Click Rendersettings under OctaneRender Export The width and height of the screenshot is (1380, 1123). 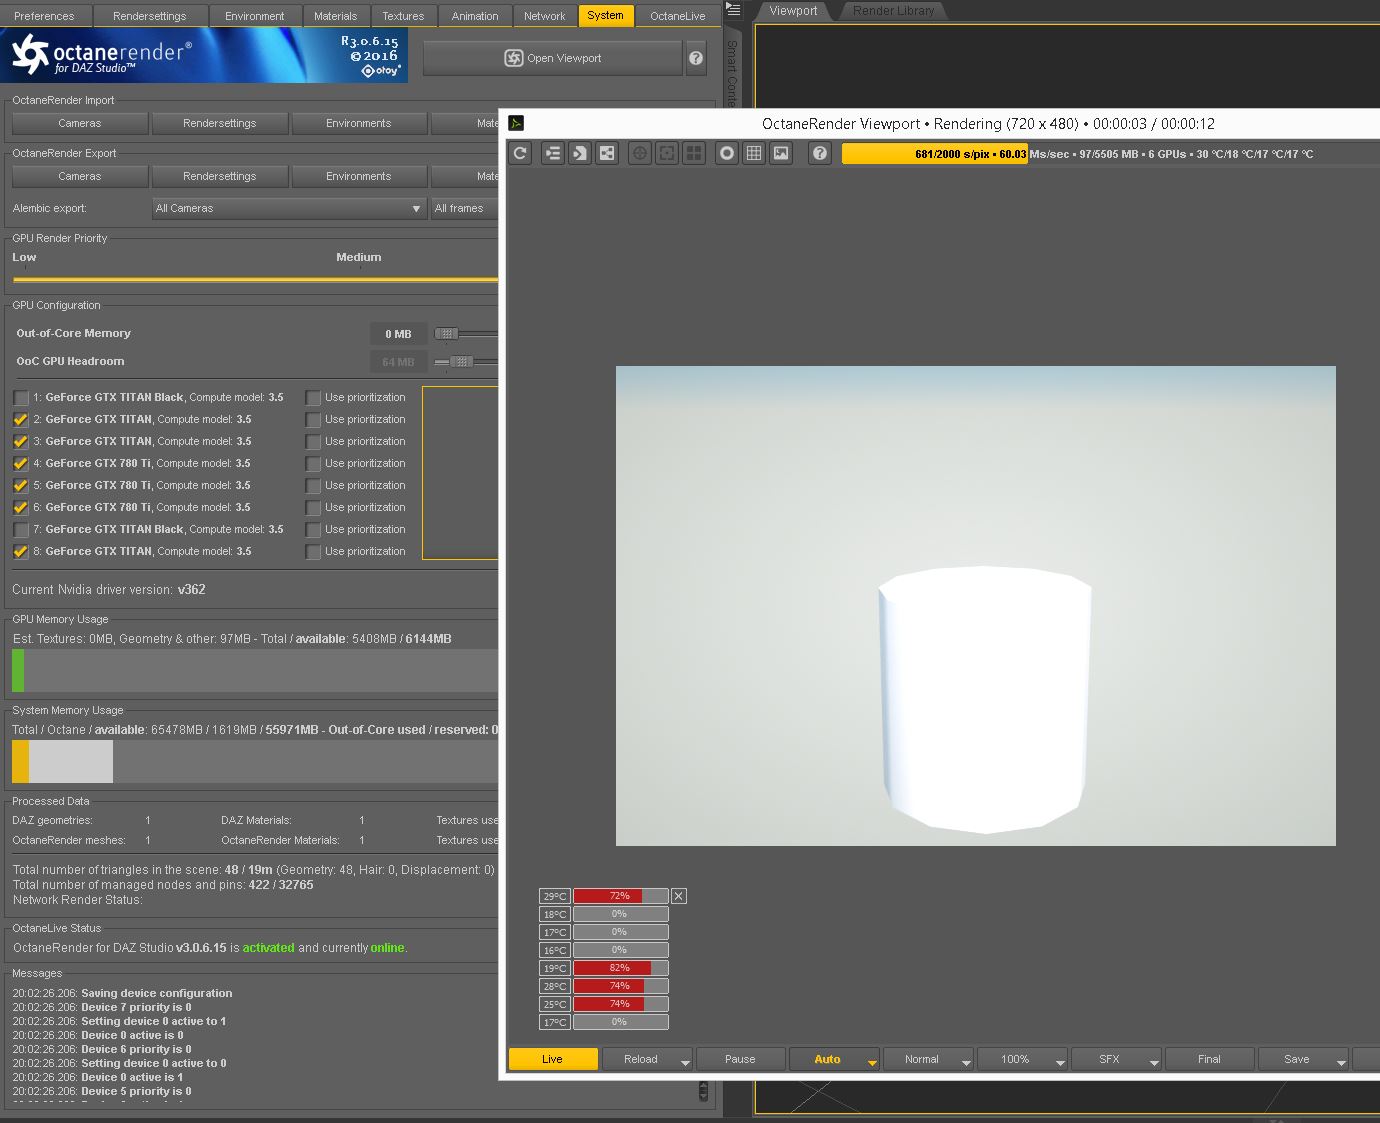[220, 176]
